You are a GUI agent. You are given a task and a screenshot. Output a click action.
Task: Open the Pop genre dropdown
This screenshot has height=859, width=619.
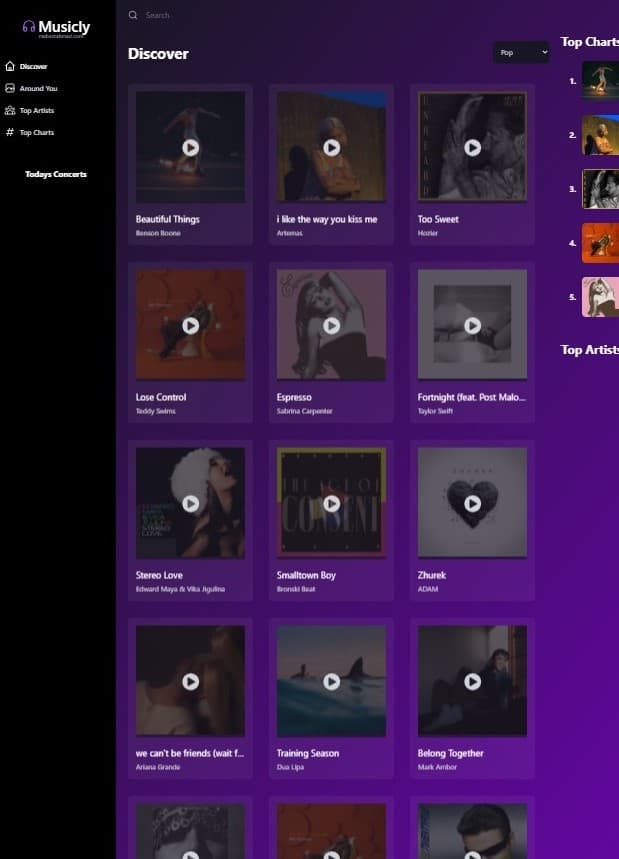pos(521,52)
